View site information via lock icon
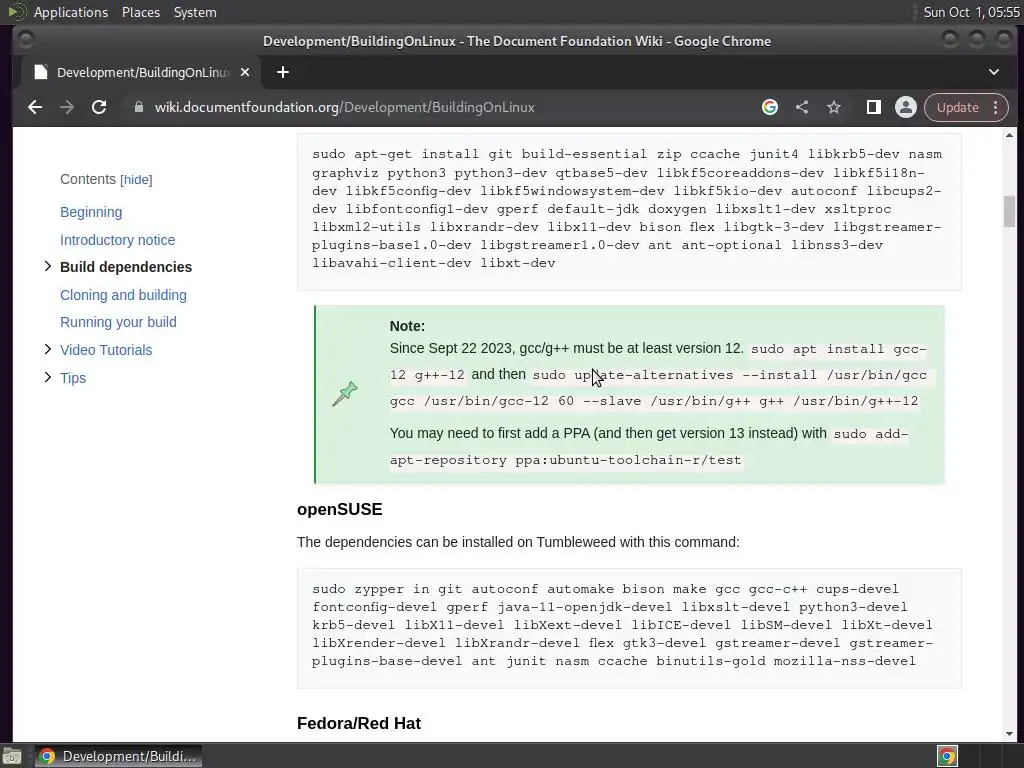1024x768 pixels. click(138, 107)
